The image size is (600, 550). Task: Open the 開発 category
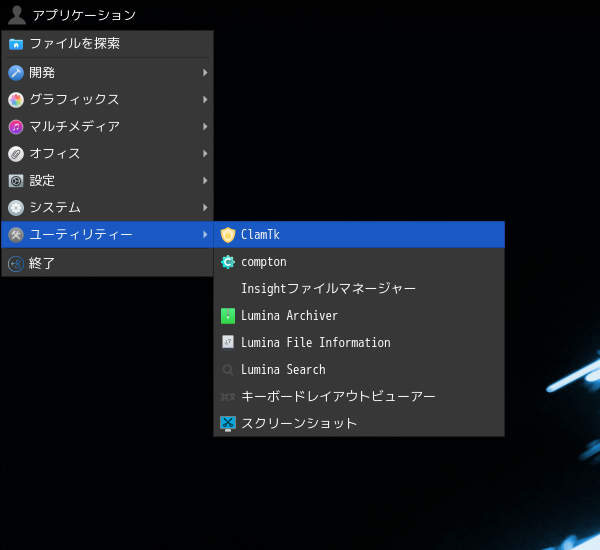pos(108,73)
